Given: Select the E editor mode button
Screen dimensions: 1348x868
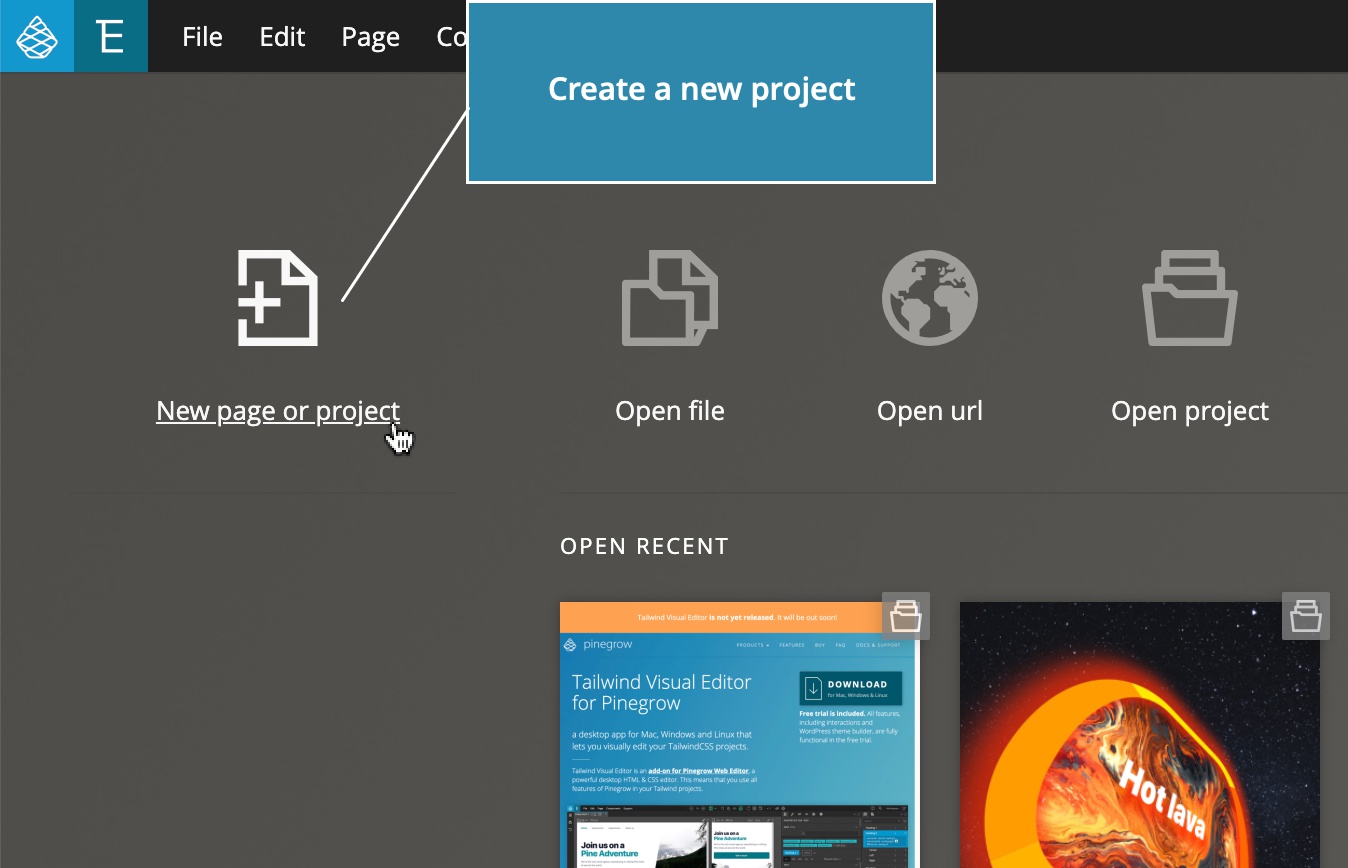Looking at the screenshot, I should (111, 36).
